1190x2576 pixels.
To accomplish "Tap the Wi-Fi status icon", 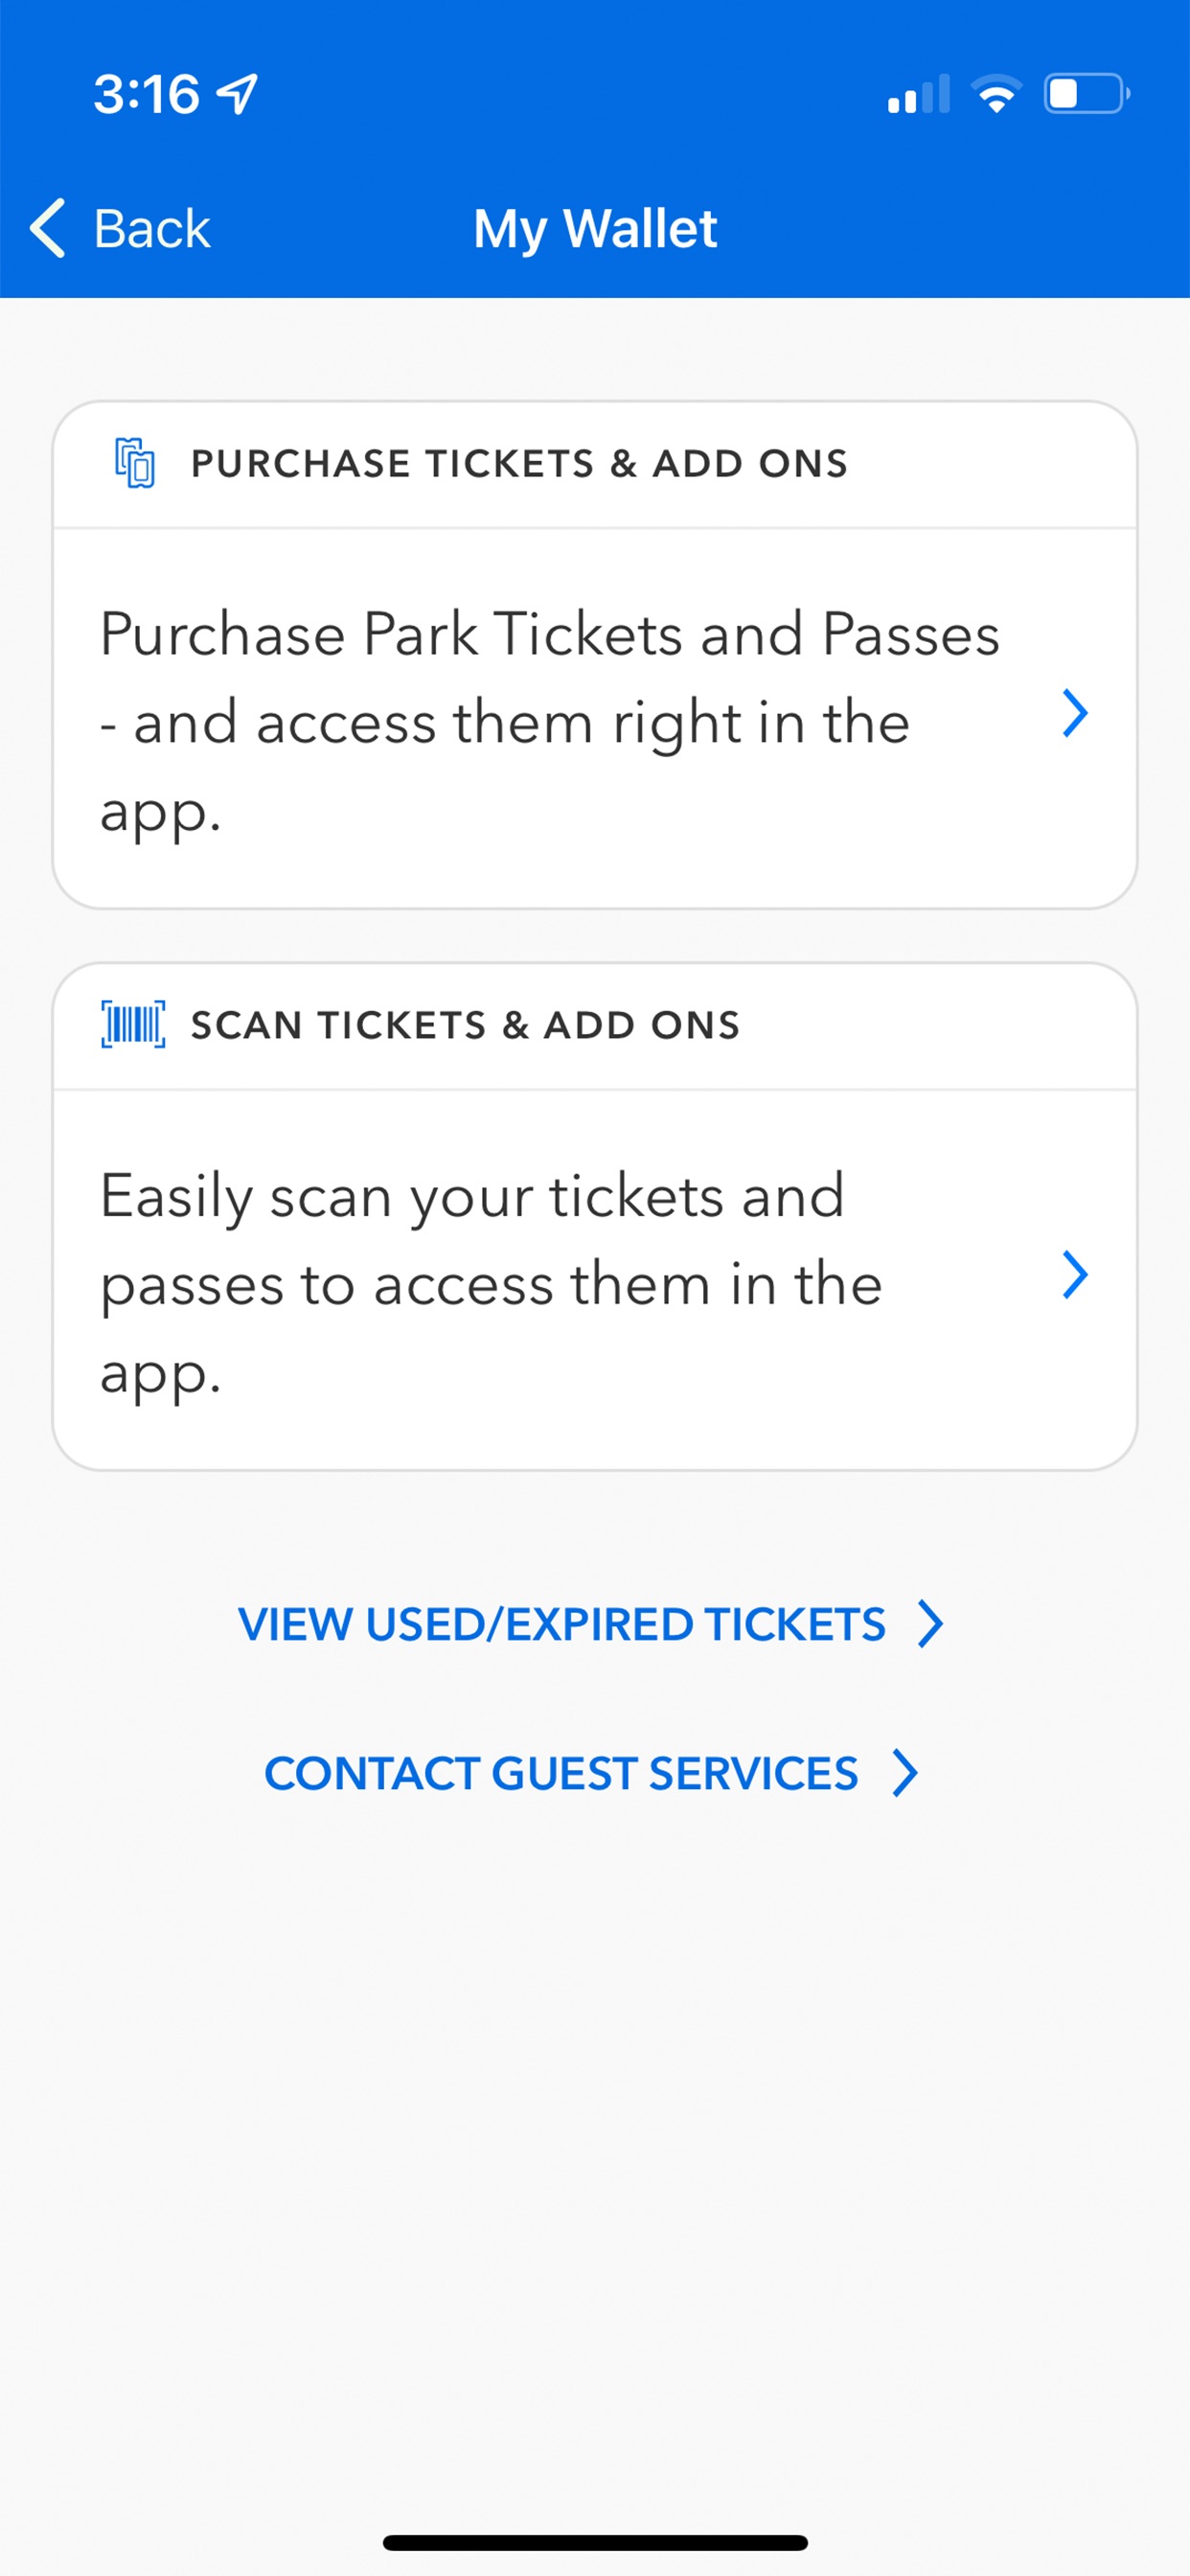I will [996, 94].
